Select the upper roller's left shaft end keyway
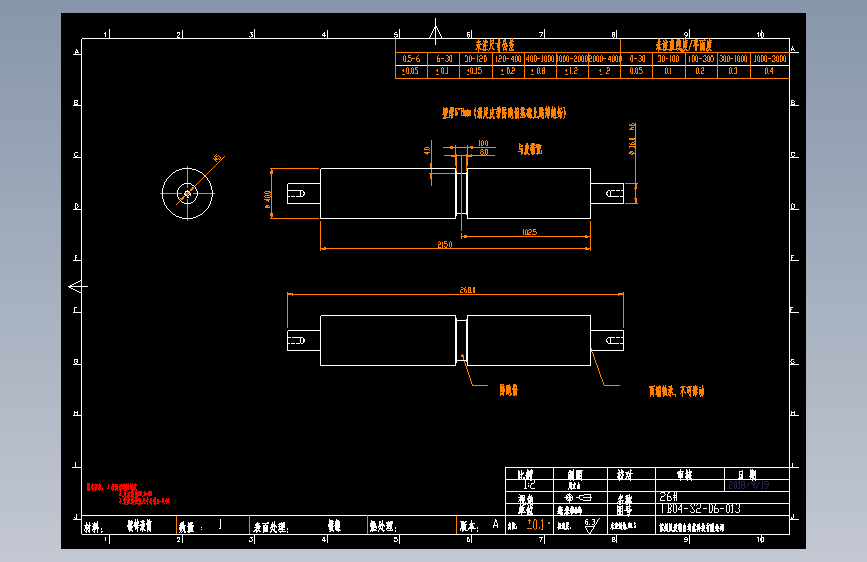 coord(296,194)
